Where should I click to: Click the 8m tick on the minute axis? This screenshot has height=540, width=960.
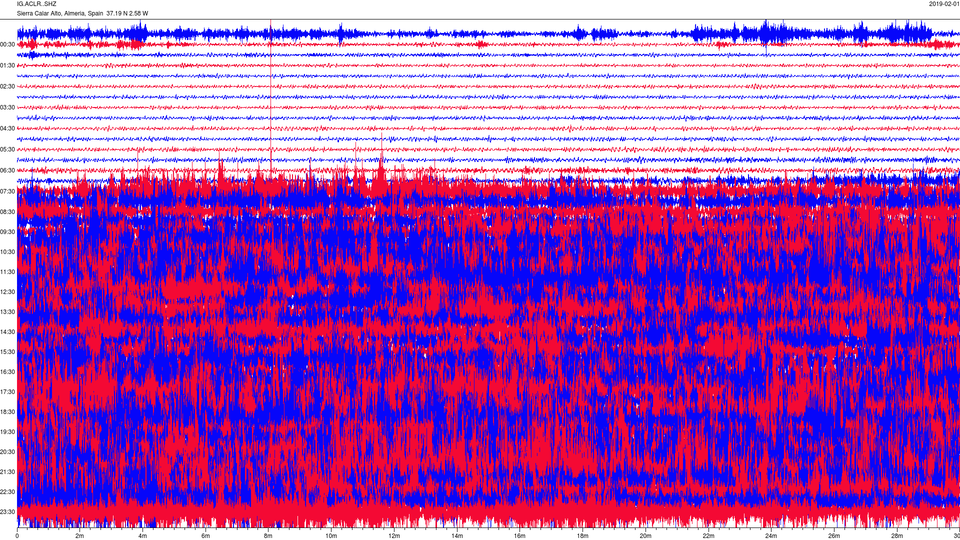[x=268, y=536]
